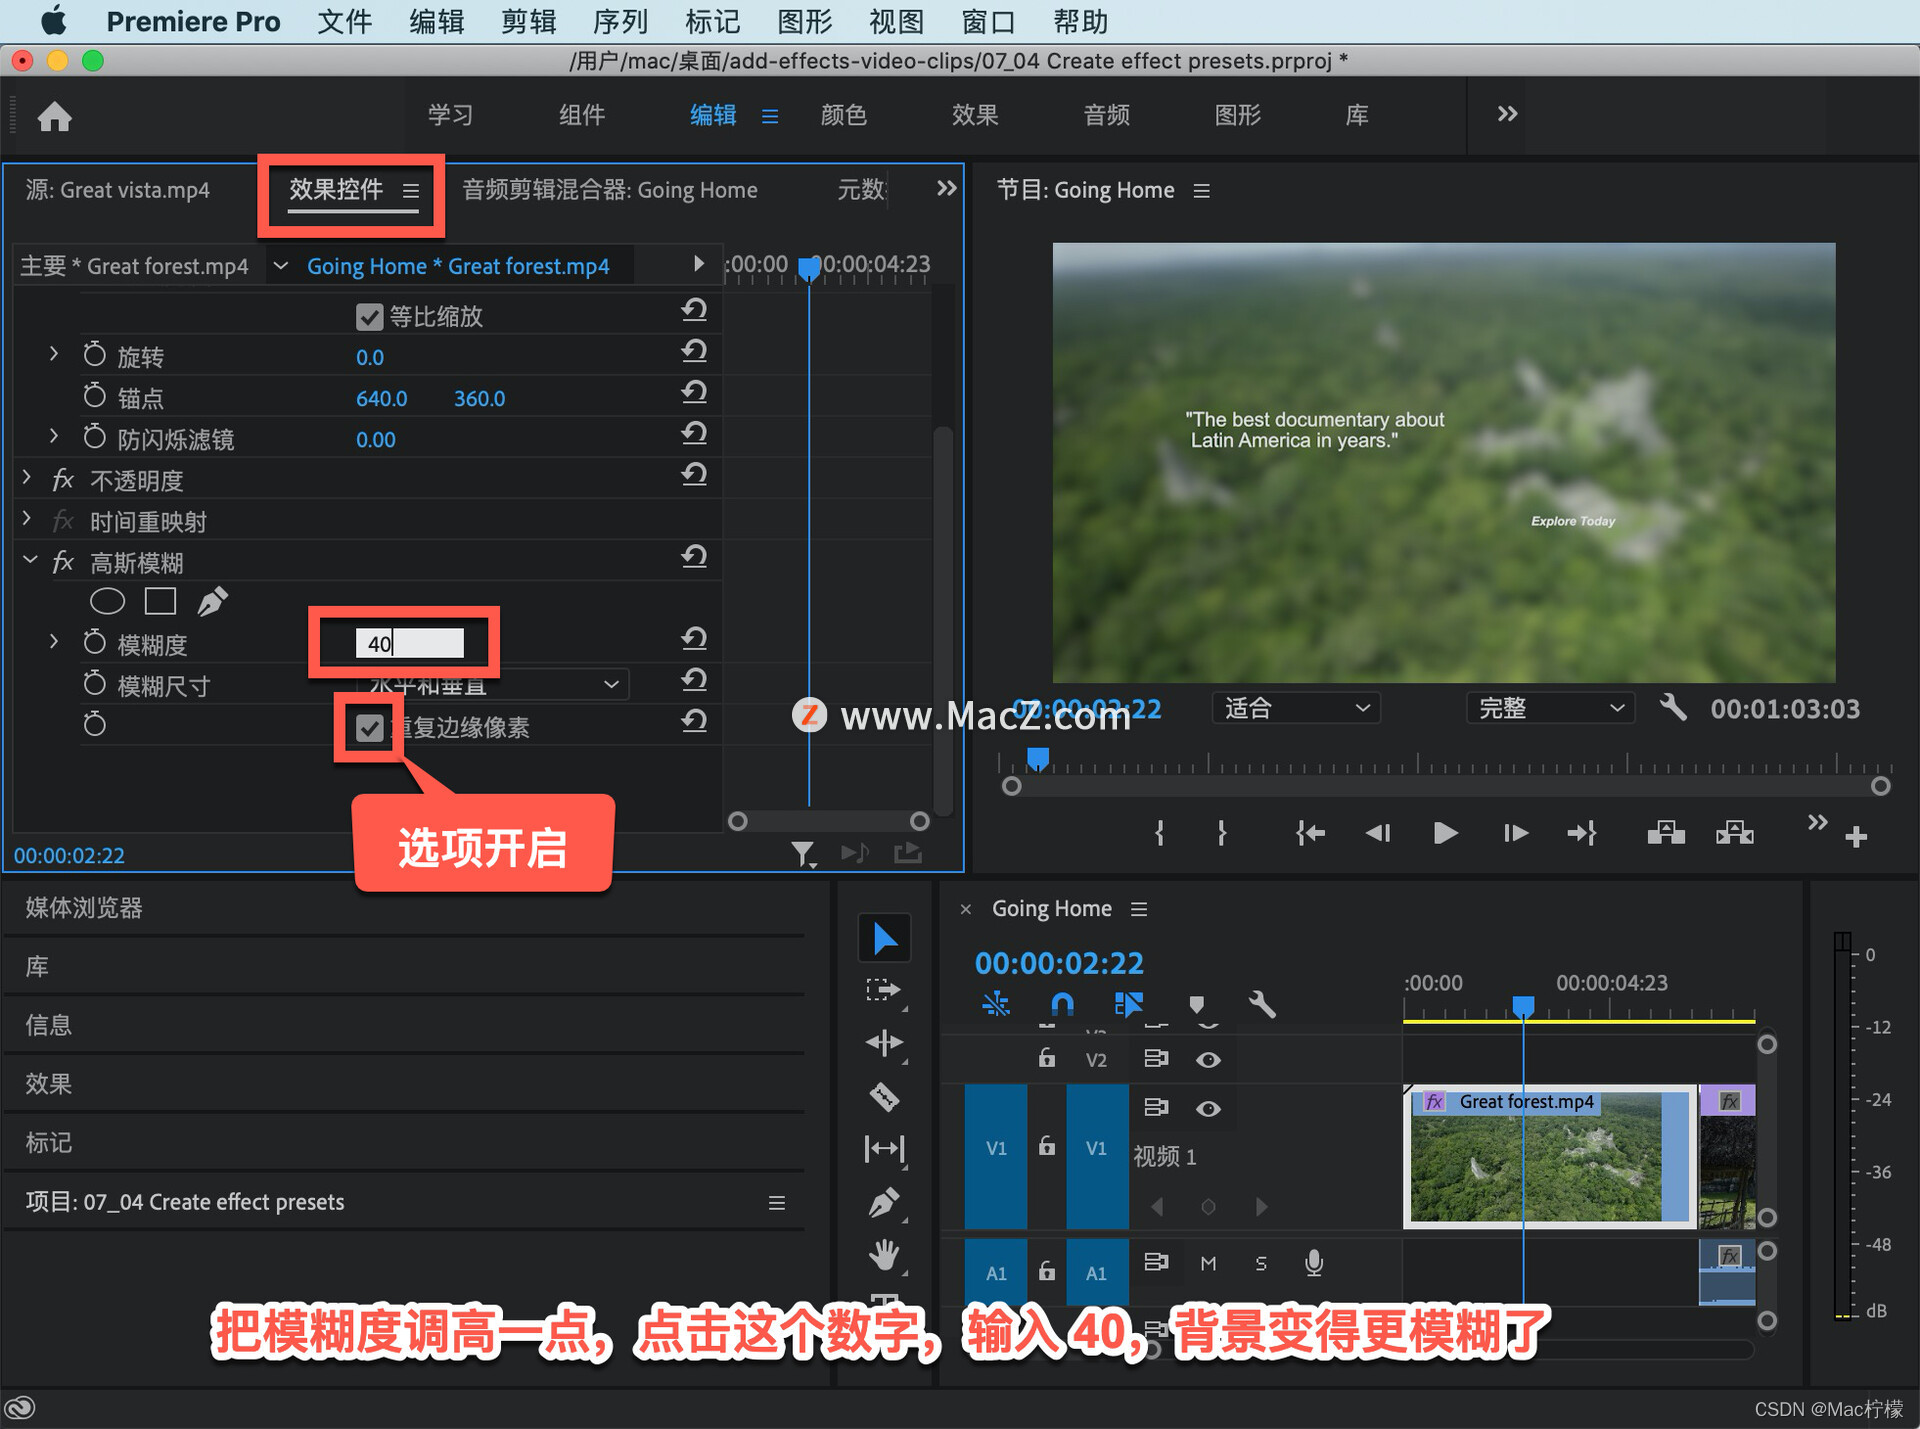Image resolution: width=1920 pixels, height=1429 pixels.
Task: Expand the 不透明度 opacity effect
Action: pyautogui.click(x=28, y=480)
